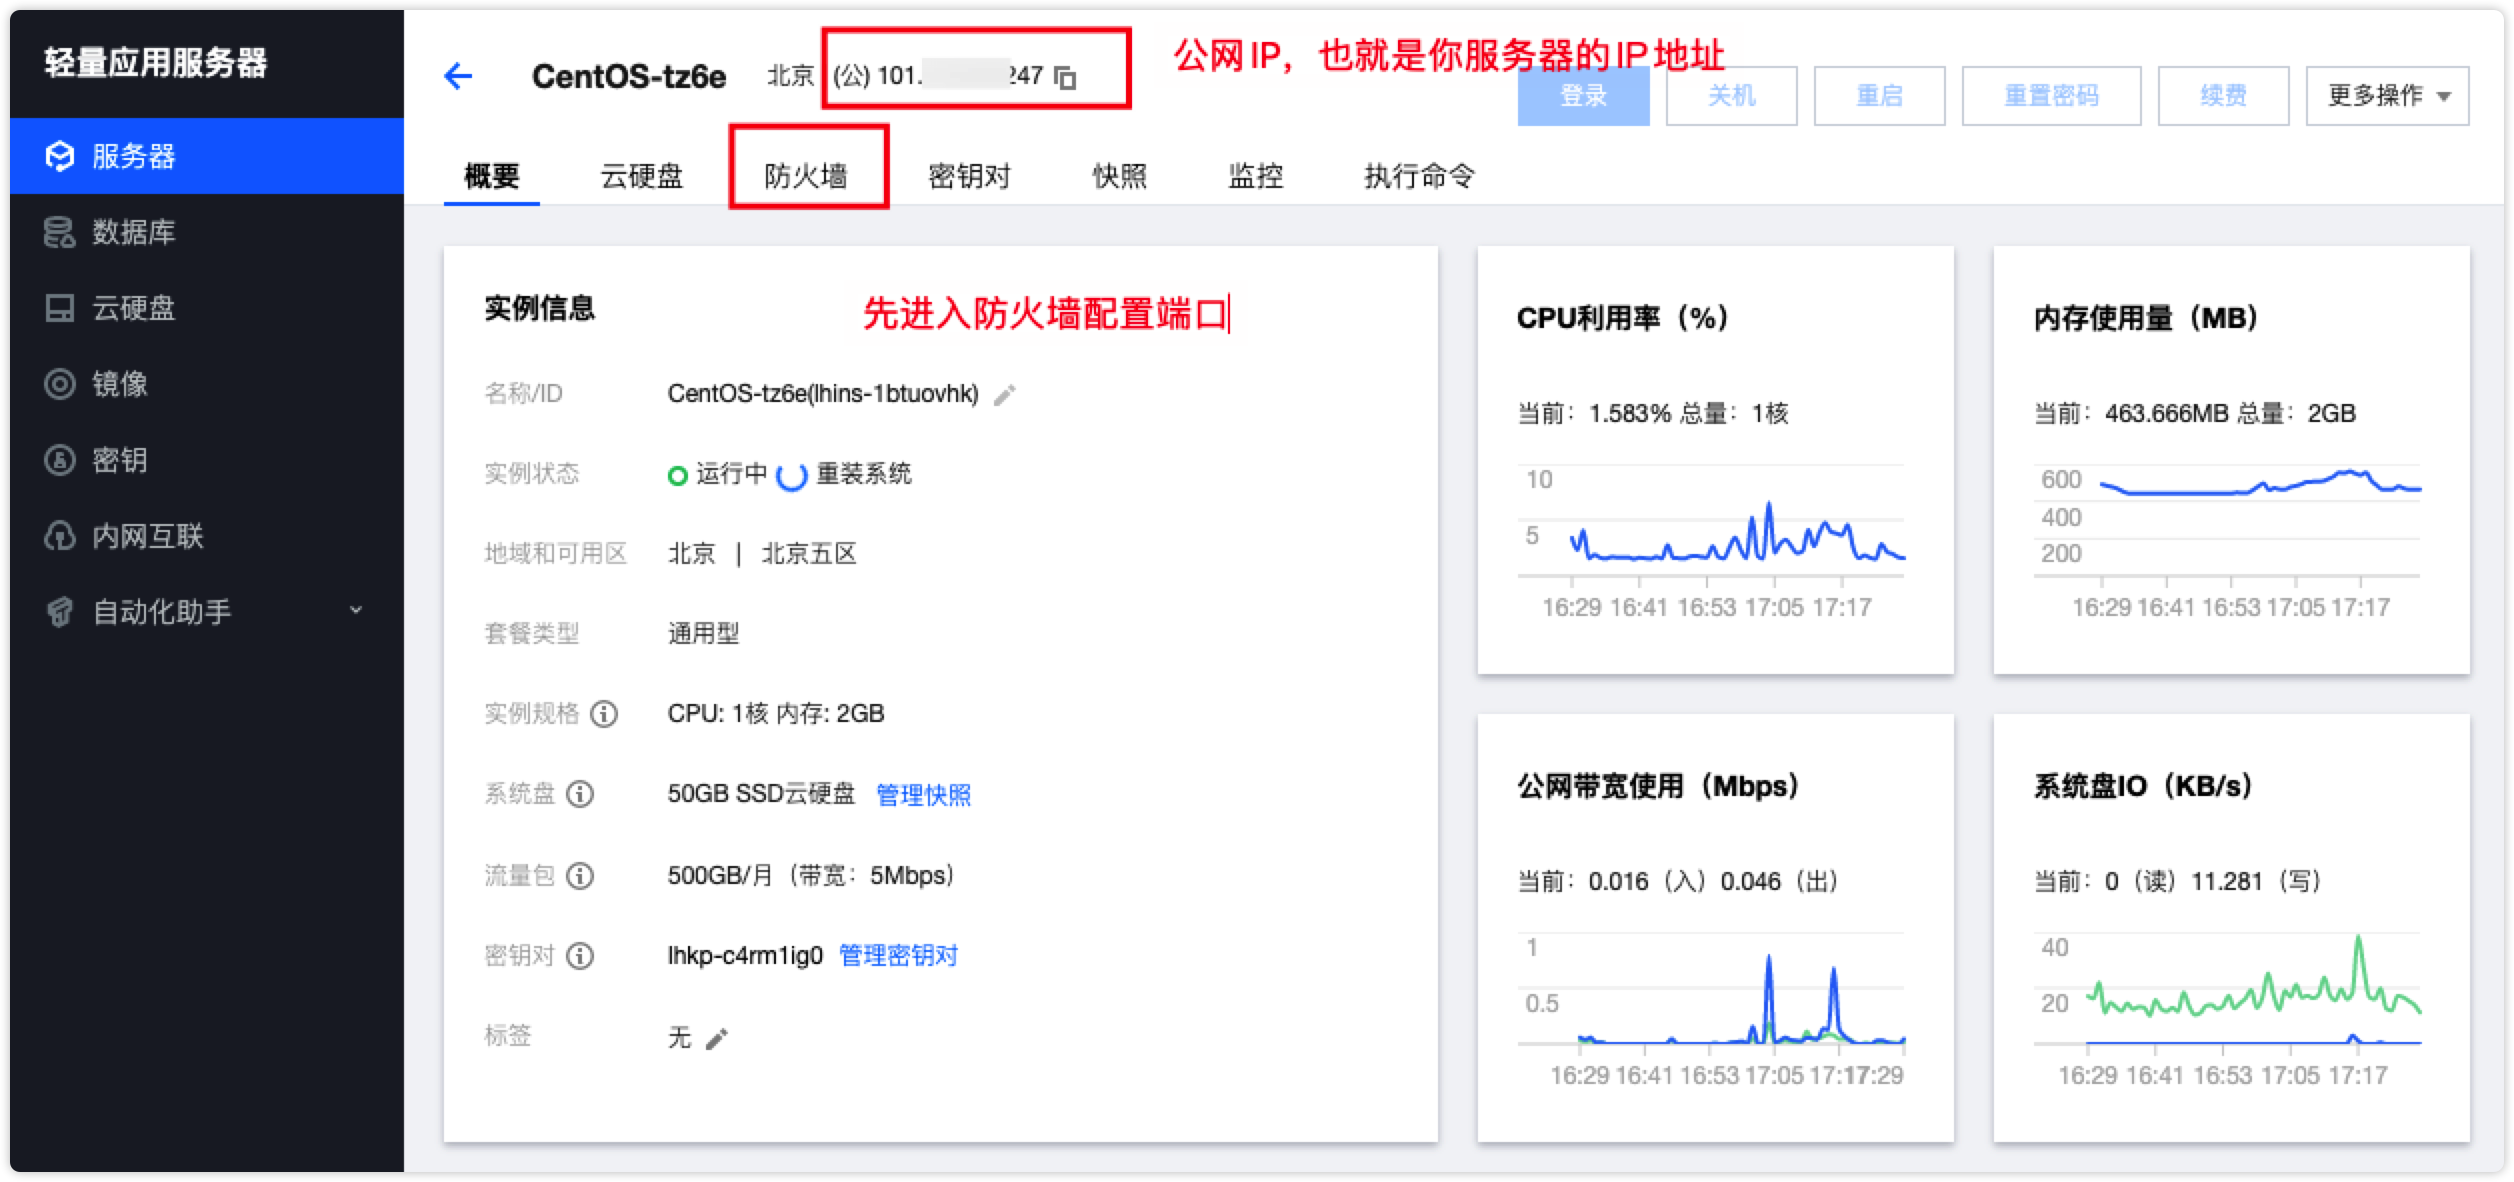Click the 镜像 image icon in sidebar
This screenshot has width=2514, height=1182.
point(60,384)
